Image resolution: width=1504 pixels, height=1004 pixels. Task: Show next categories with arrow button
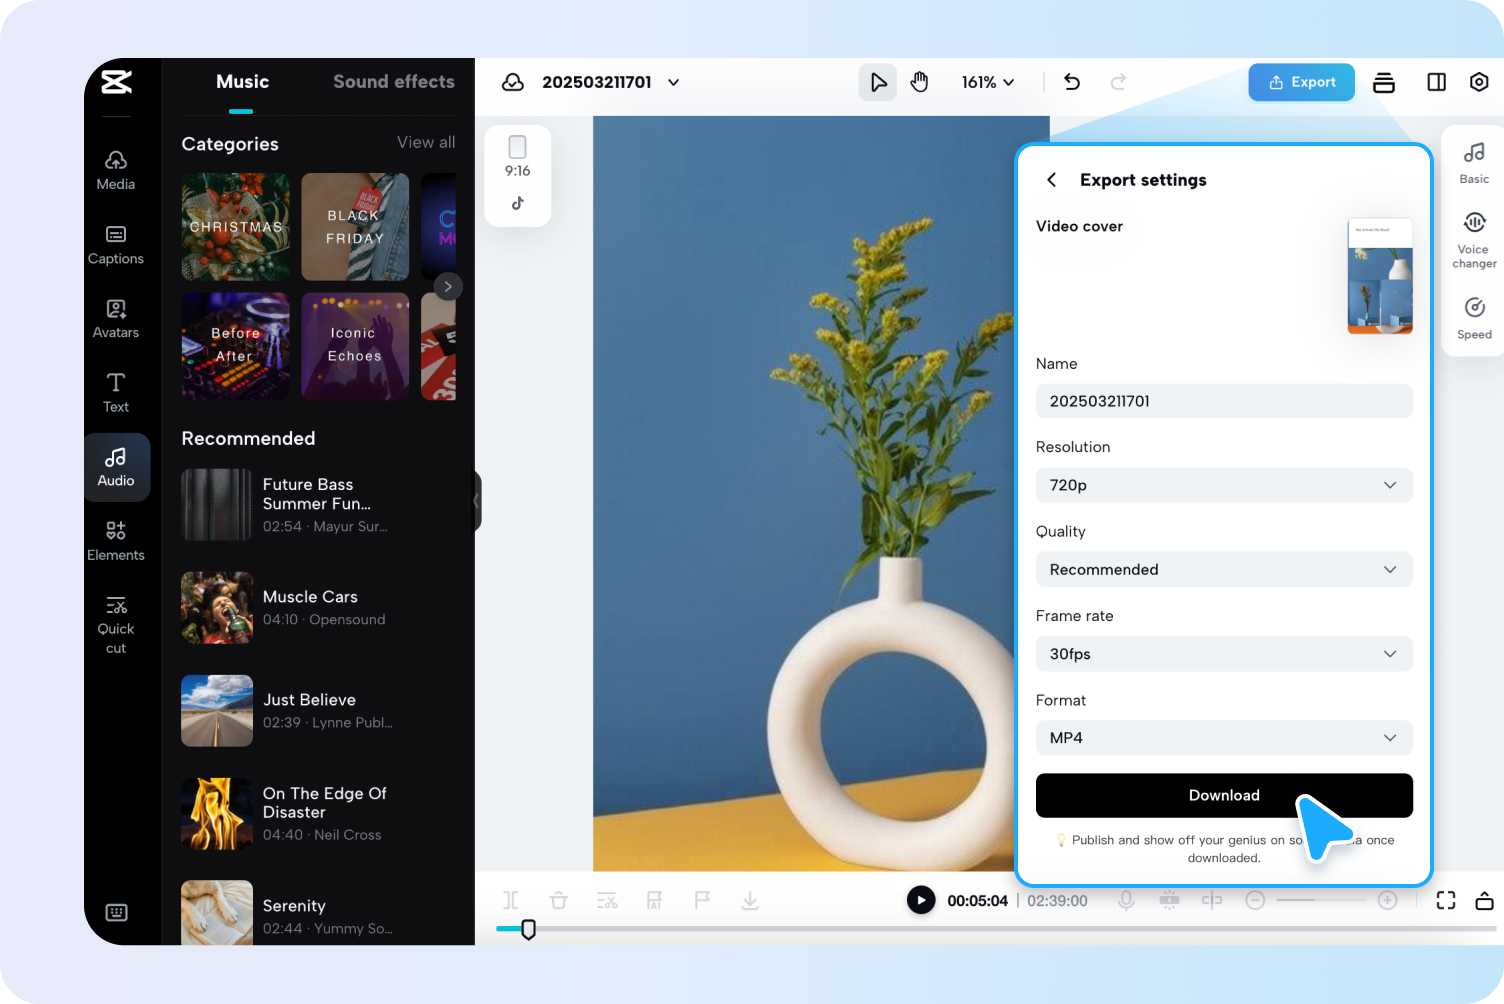448,286
